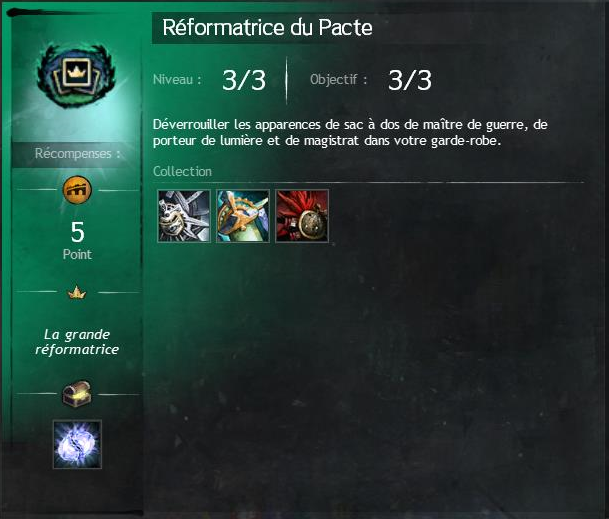Screen dimensions: 609x519
Task: Click the orange achievement points arch icon
Action: pos(77,190)
